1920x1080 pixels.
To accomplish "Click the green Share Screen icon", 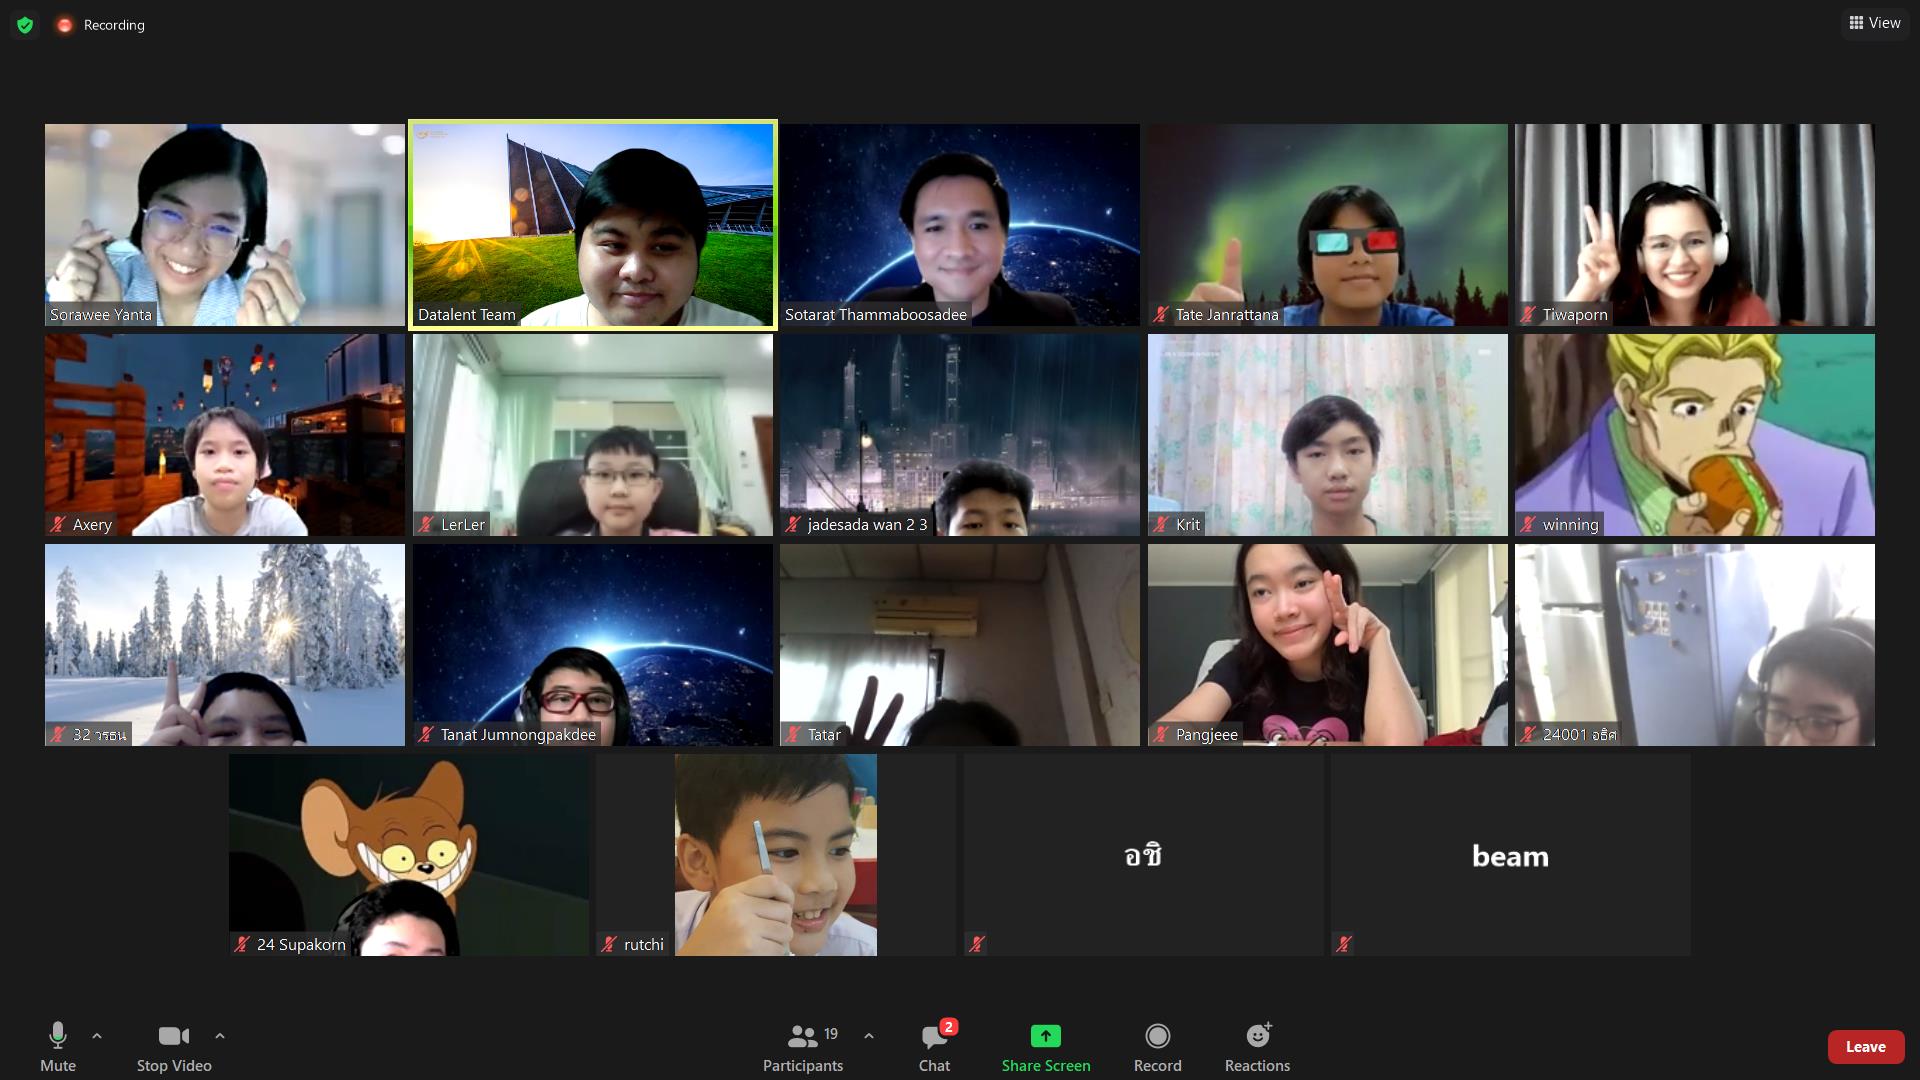I will point(1045,1036).
